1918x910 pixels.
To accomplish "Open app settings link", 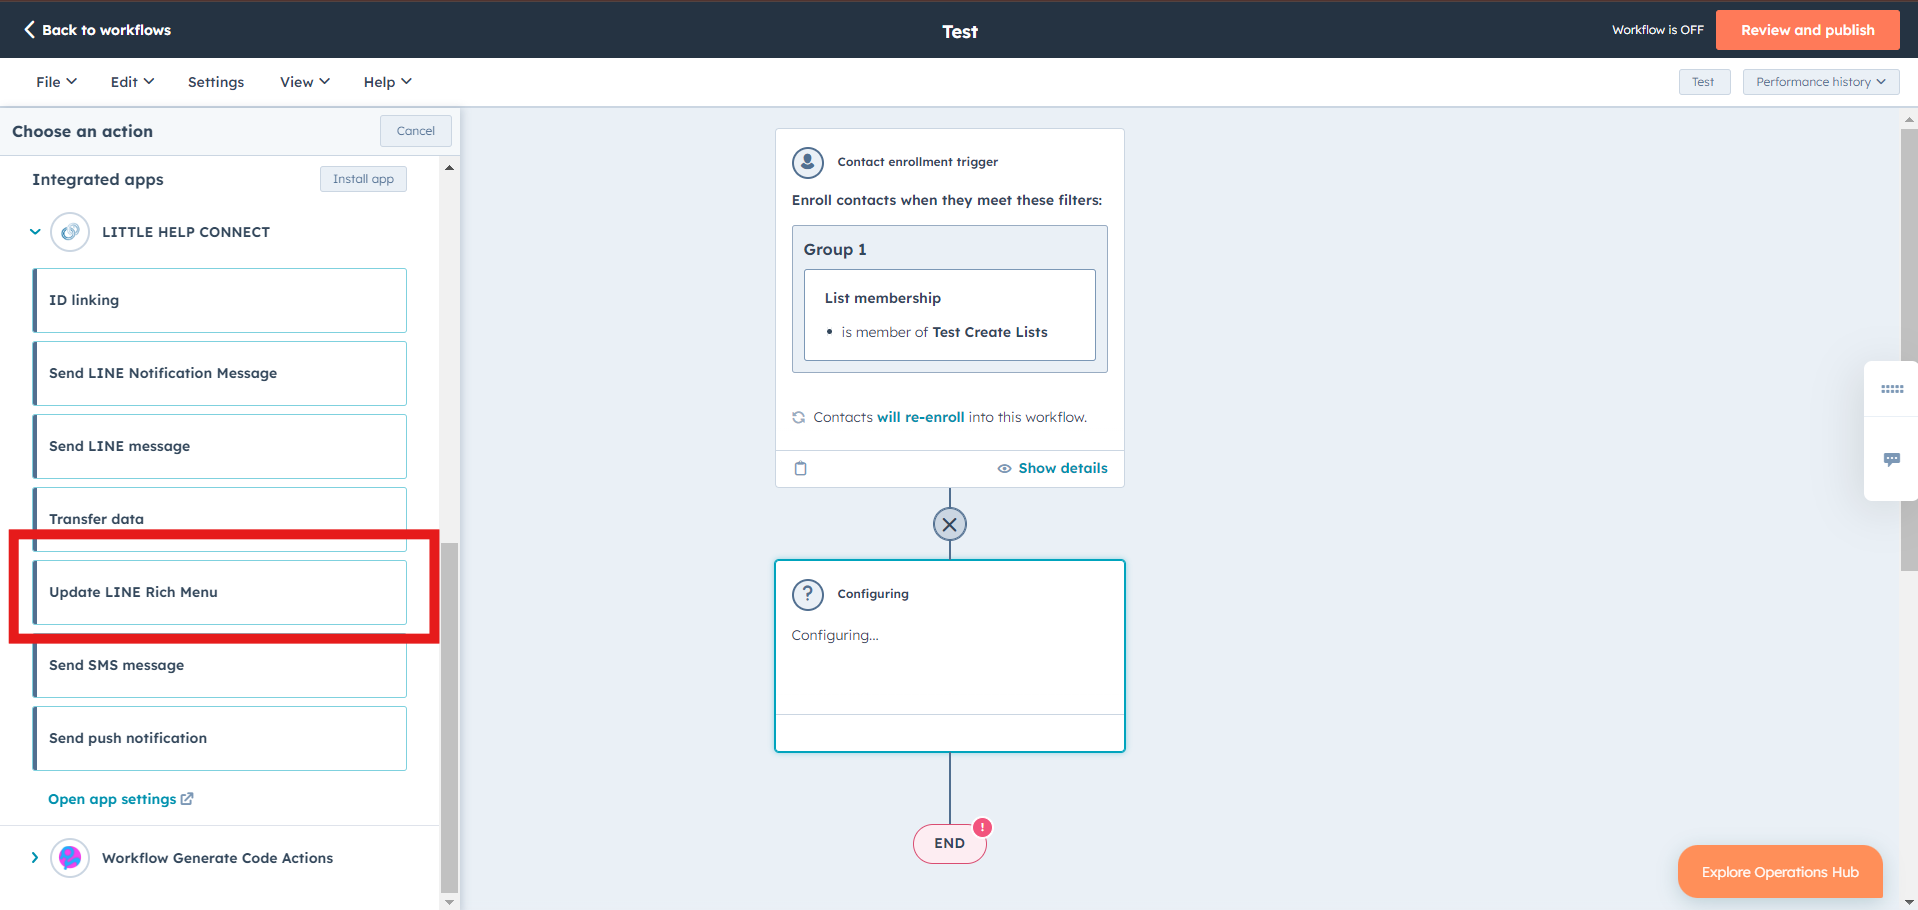I will [x=121, y=799].
